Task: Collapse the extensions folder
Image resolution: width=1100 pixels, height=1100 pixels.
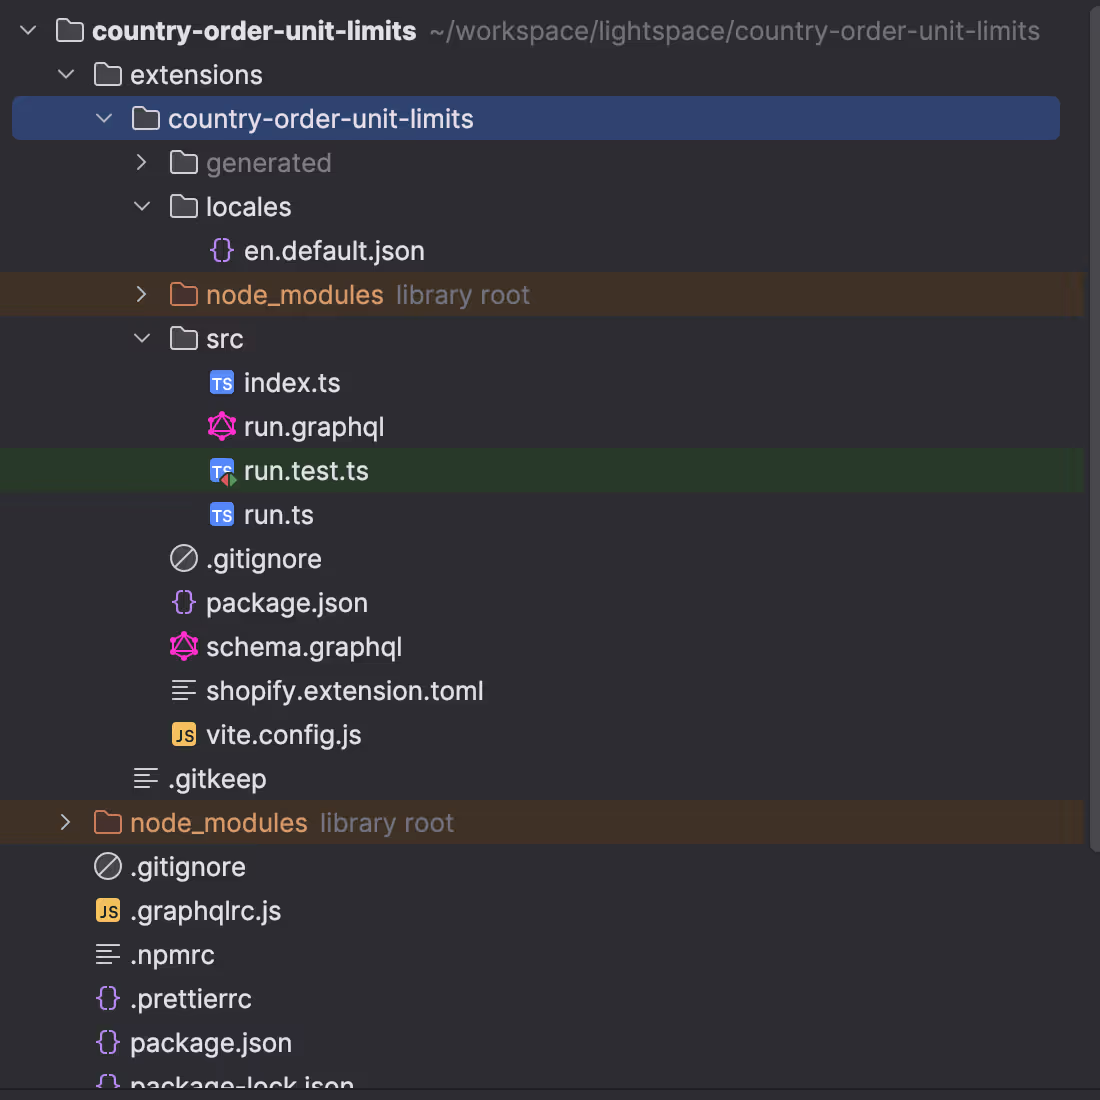Action: (66, 74)
